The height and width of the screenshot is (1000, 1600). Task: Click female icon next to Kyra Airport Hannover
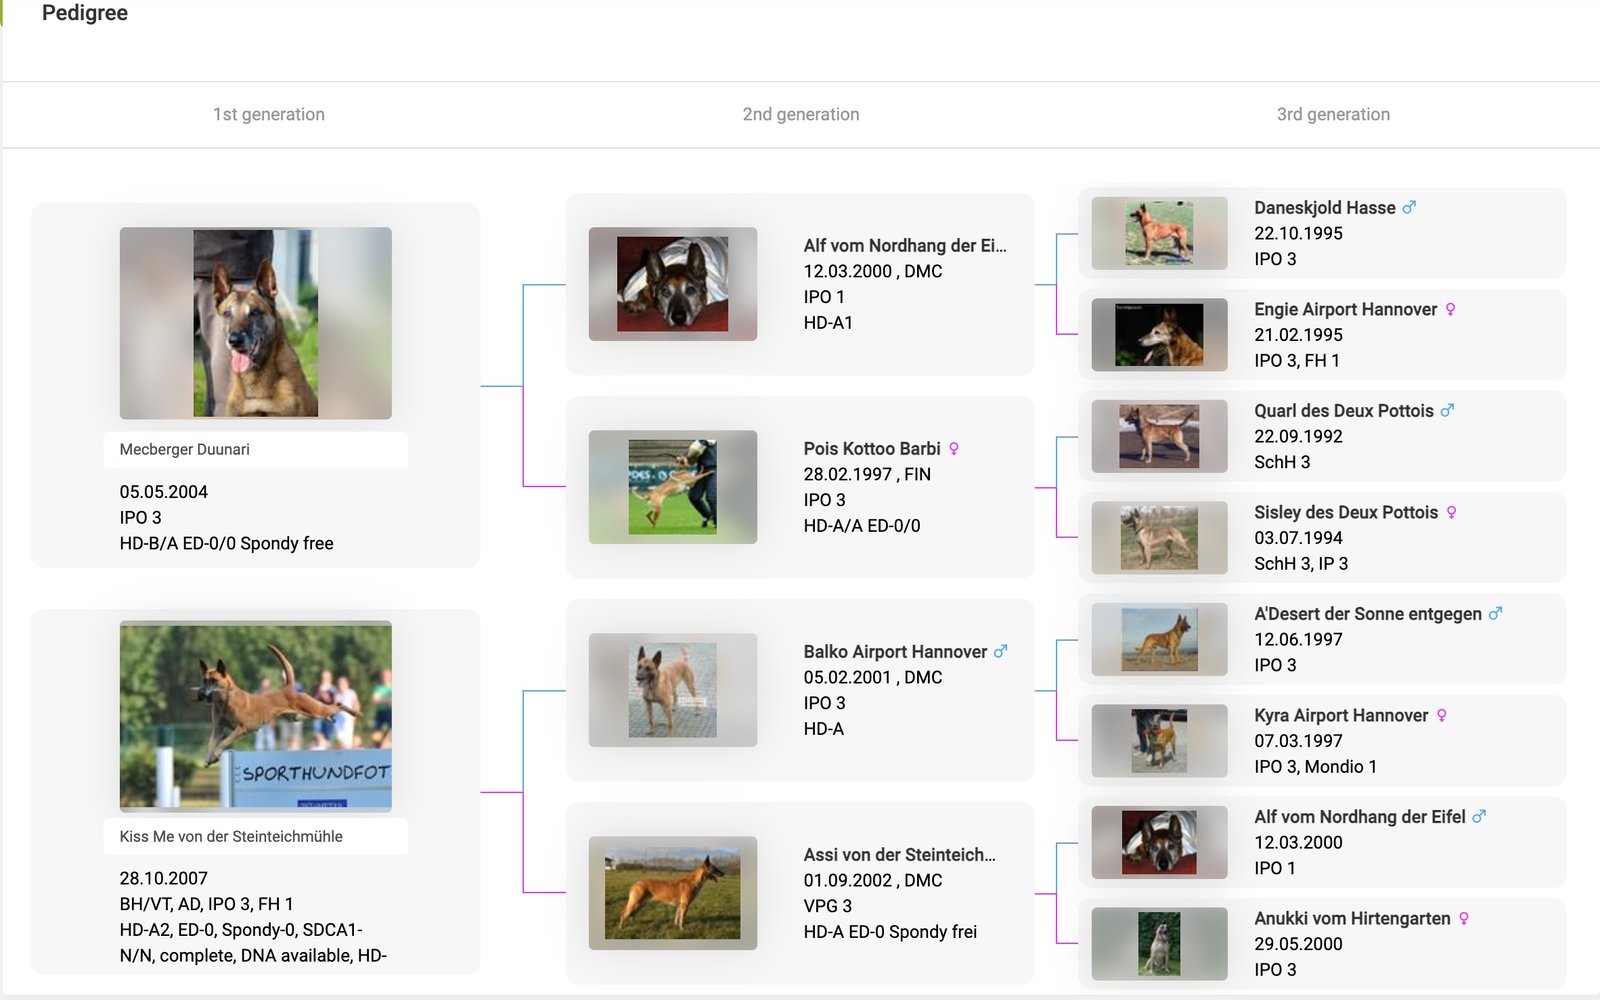(1441, 716)
